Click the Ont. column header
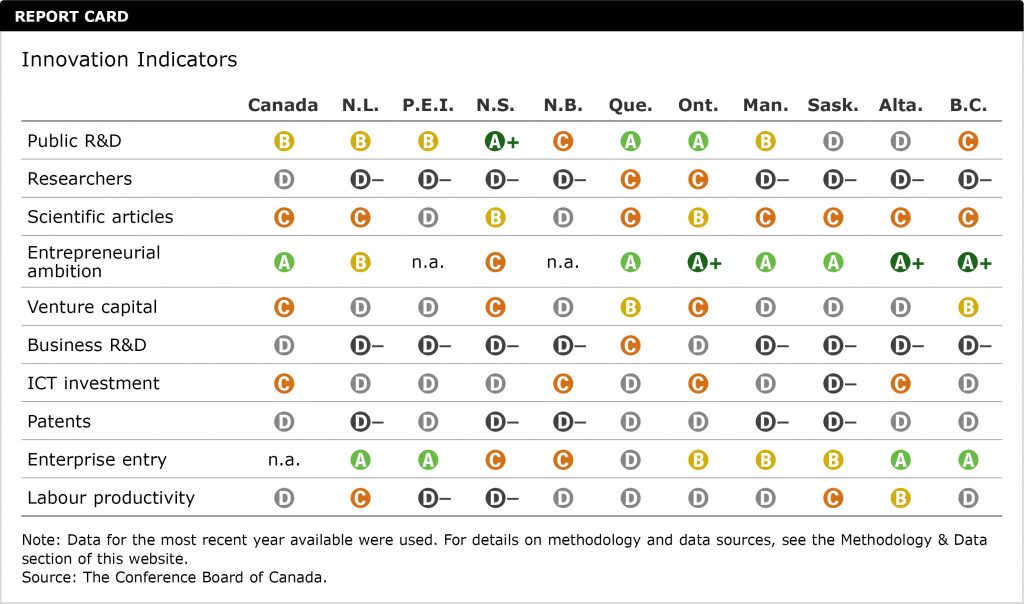This screenshot has width=1024, height=604. (x=698, y=105)
